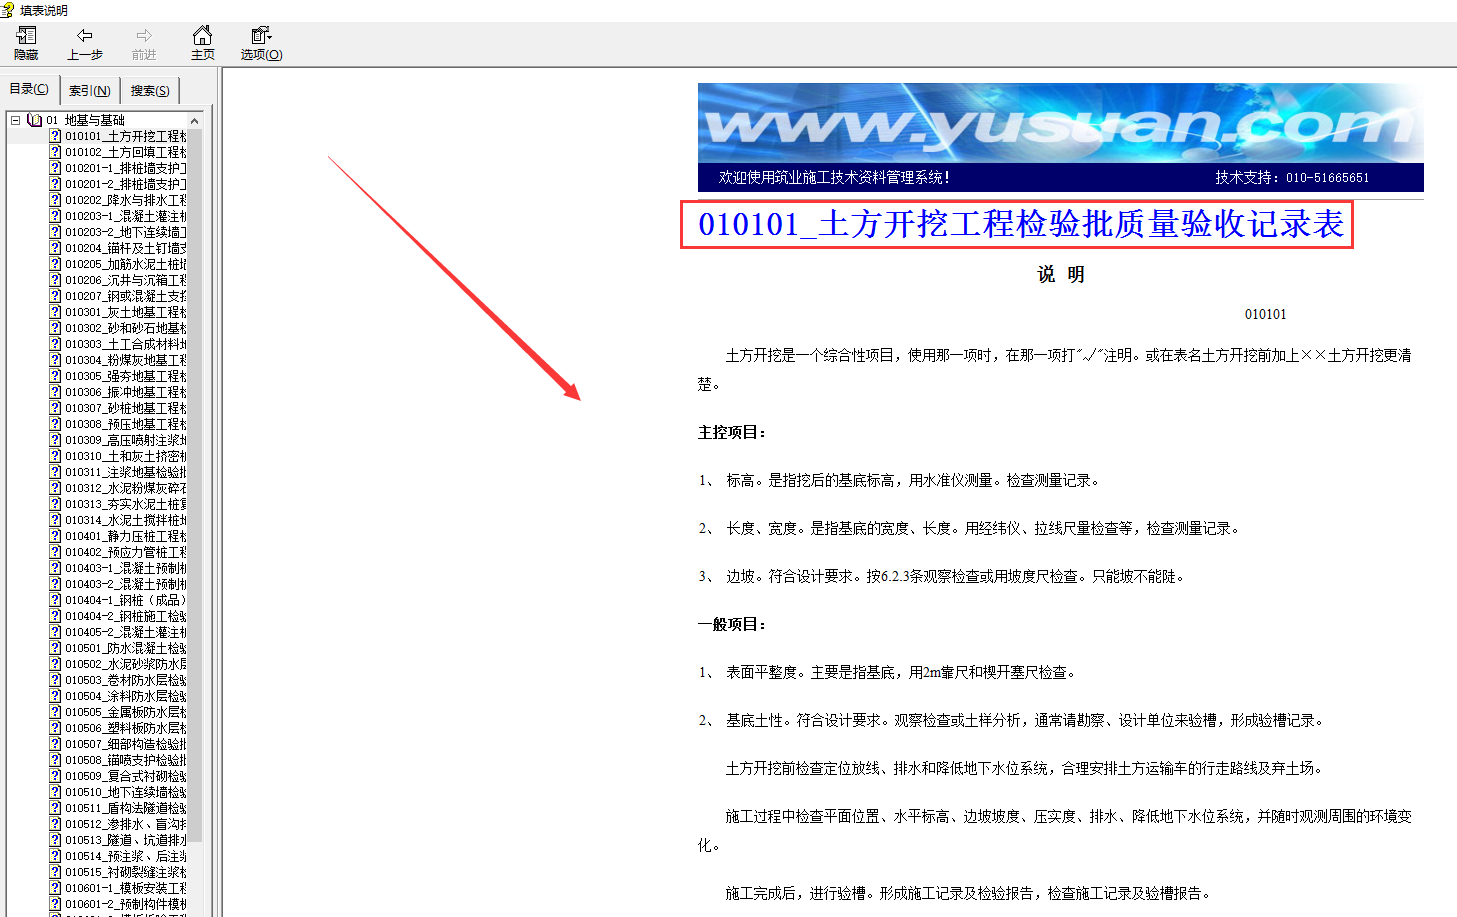Screen dimensions: 1457x917
Task: Click the tree scrollbar up arrow
Action: point(195,120)
